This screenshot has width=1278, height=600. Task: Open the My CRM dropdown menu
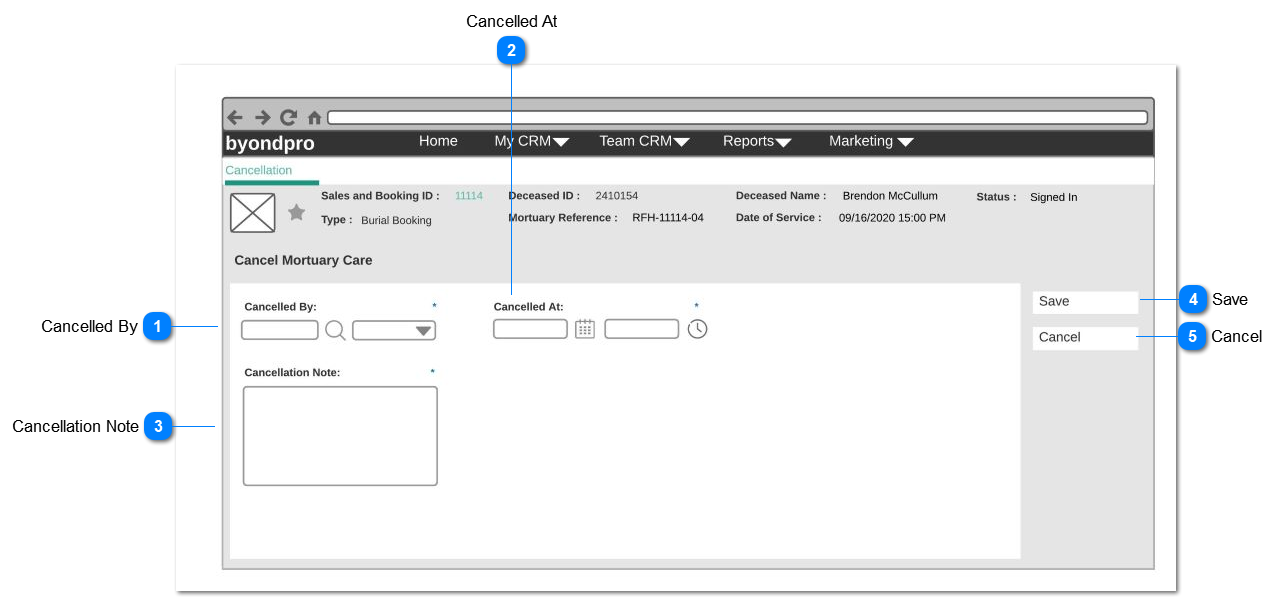(531, 141)
